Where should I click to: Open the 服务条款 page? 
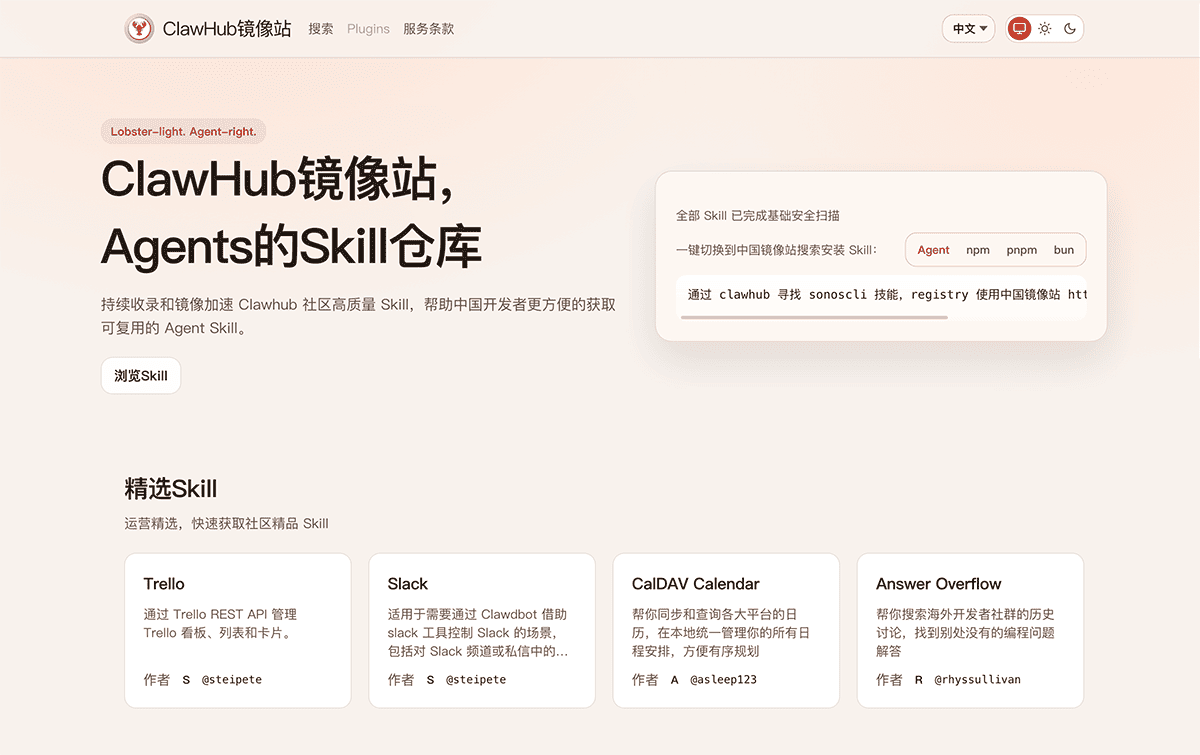[x=428, y=29]
